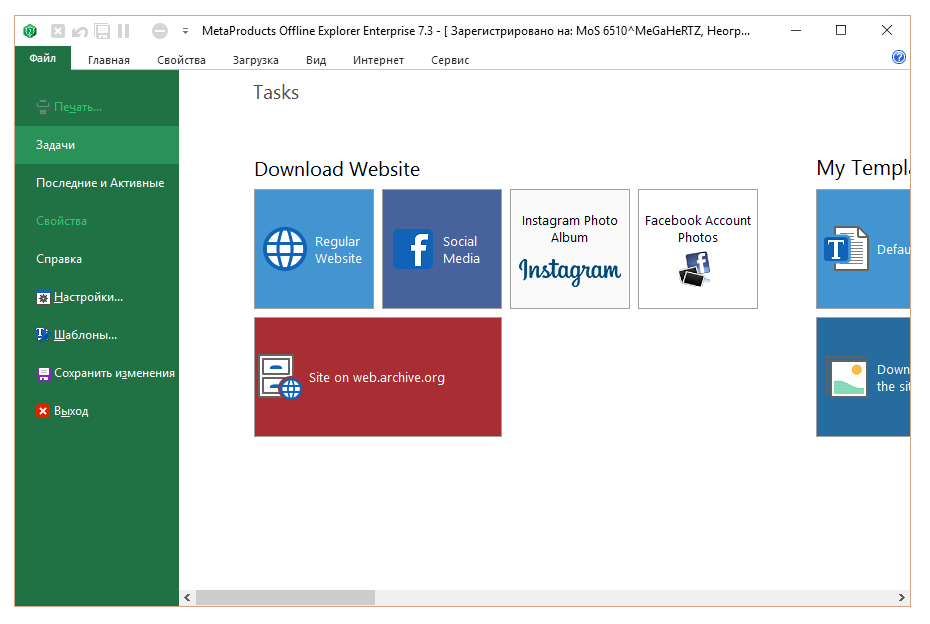Click the horizontal scrollbar left arrow
930x624 pixels.
click(187, 597)
